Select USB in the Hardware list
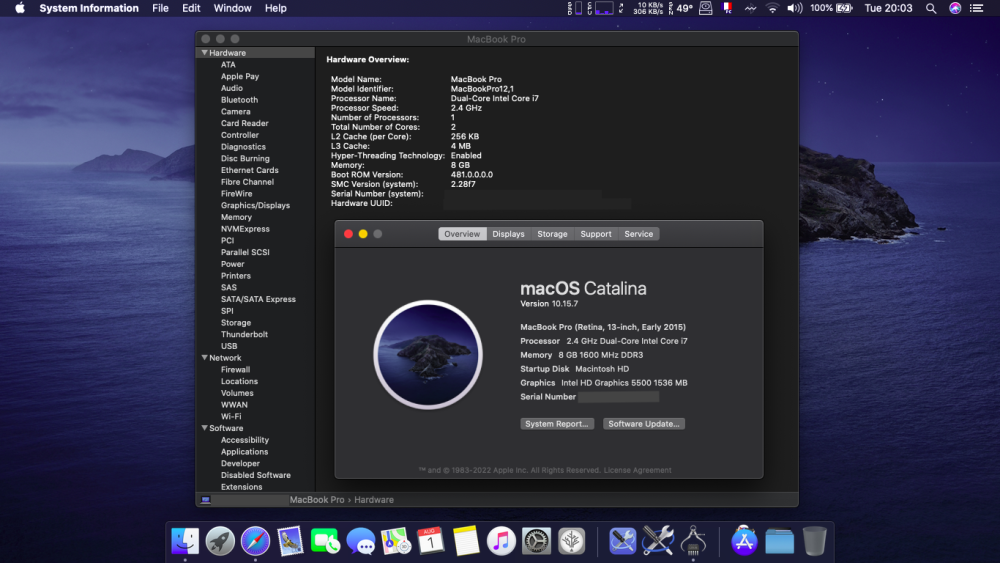The height and width of the screenshot is (563, 1000). tap(229, 346)
